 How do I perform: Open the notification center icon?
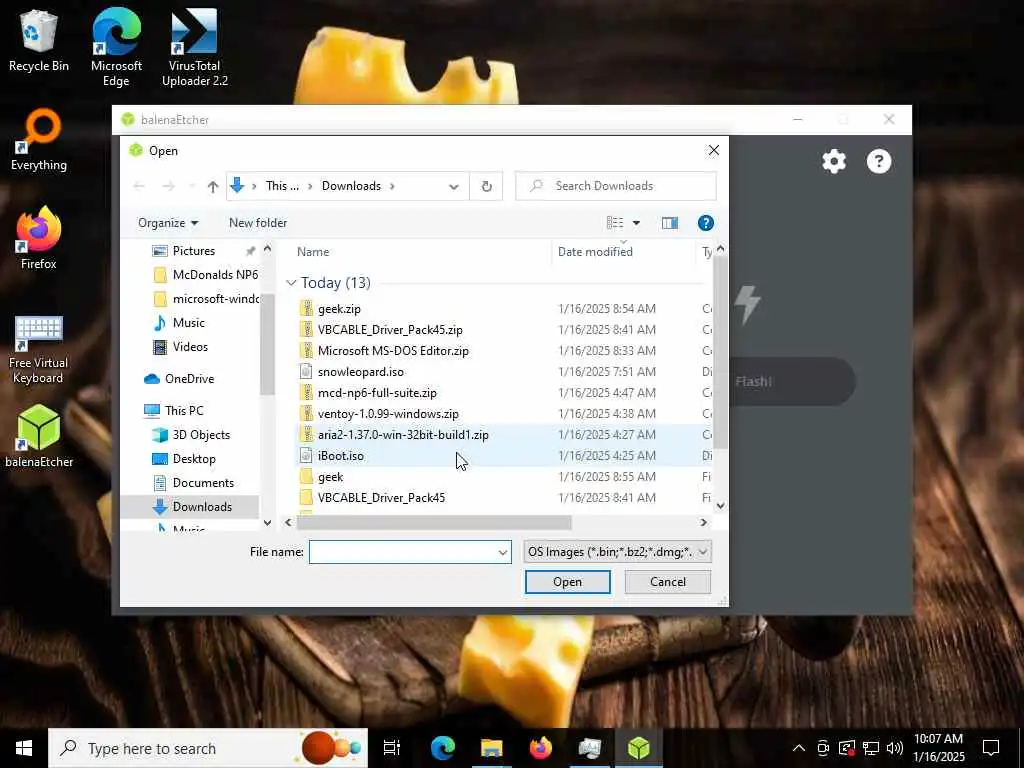pyautogui.click(x=991, y=748)
